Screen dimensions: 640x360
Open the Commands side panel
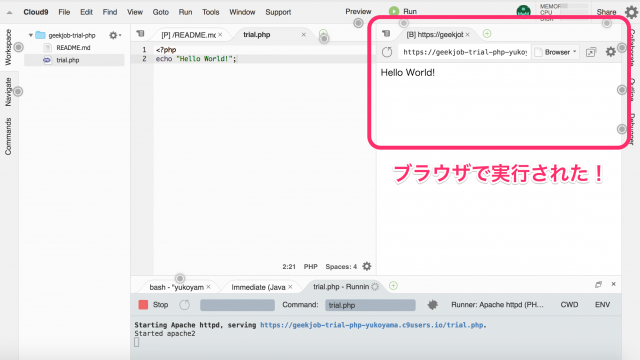point(8,136)
